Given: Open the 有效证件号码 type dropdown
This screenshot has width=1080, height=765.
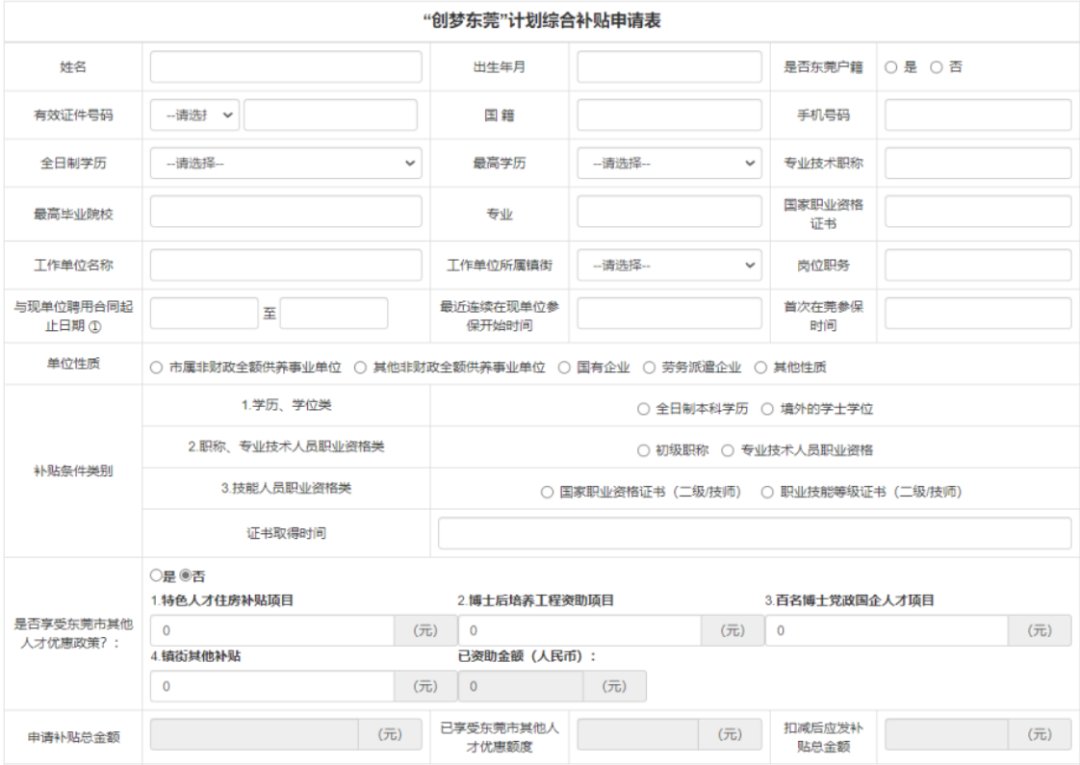Looking at the screenshot, I should tap(195, 115).
